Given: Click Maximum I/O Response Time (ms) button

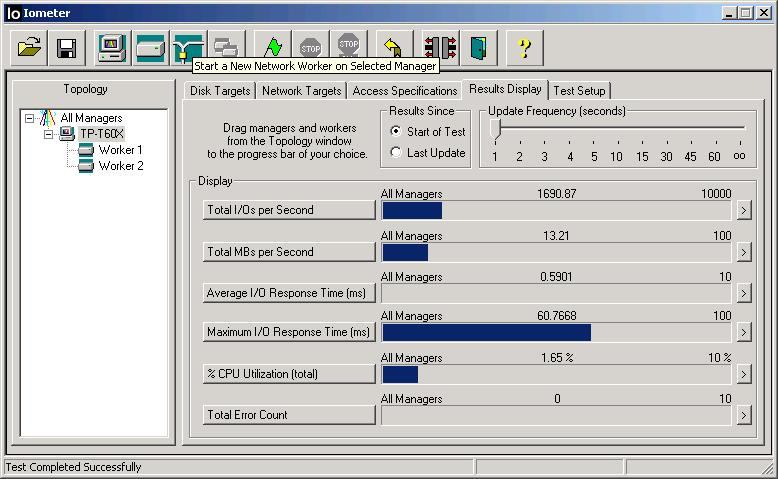Looking at the screenshot, I should (x=289, y=332).
